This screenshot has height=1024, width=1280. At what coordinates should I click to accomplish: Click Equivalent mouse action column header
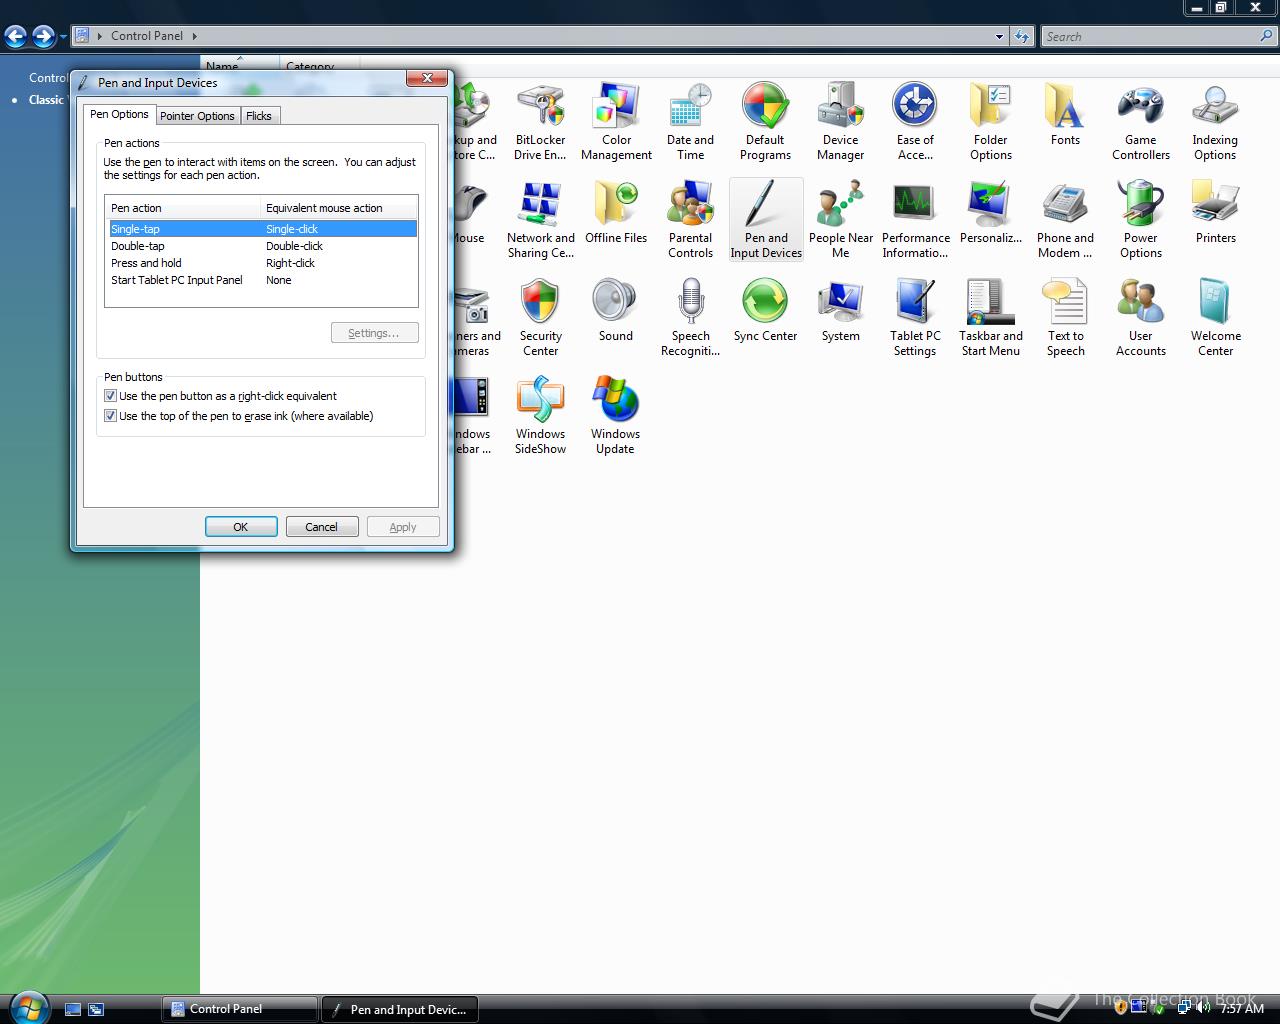coord(339,208)
